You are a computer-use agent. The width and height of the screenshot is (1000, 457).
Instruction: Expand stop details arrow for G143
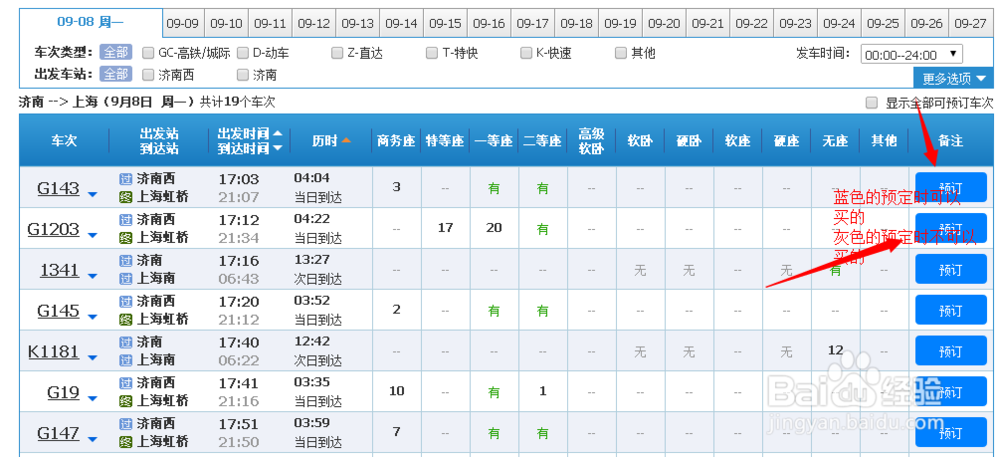[92, 194]
